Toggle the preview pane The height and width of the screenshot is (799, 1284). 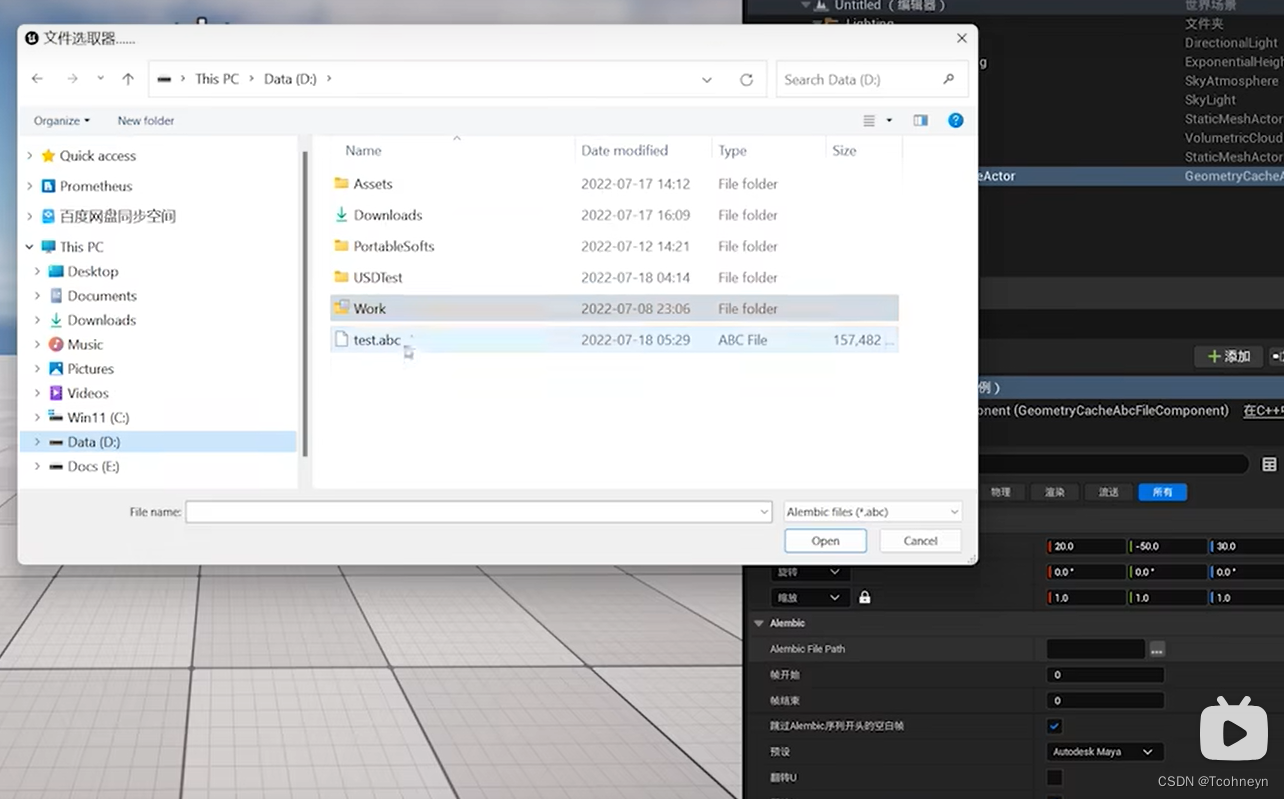pyautogui.click(x=920, y=120)
